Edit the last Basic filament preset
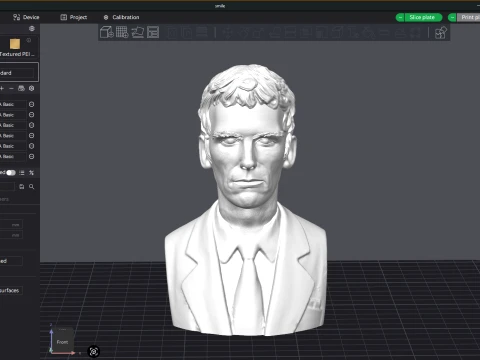 [32, 156]
